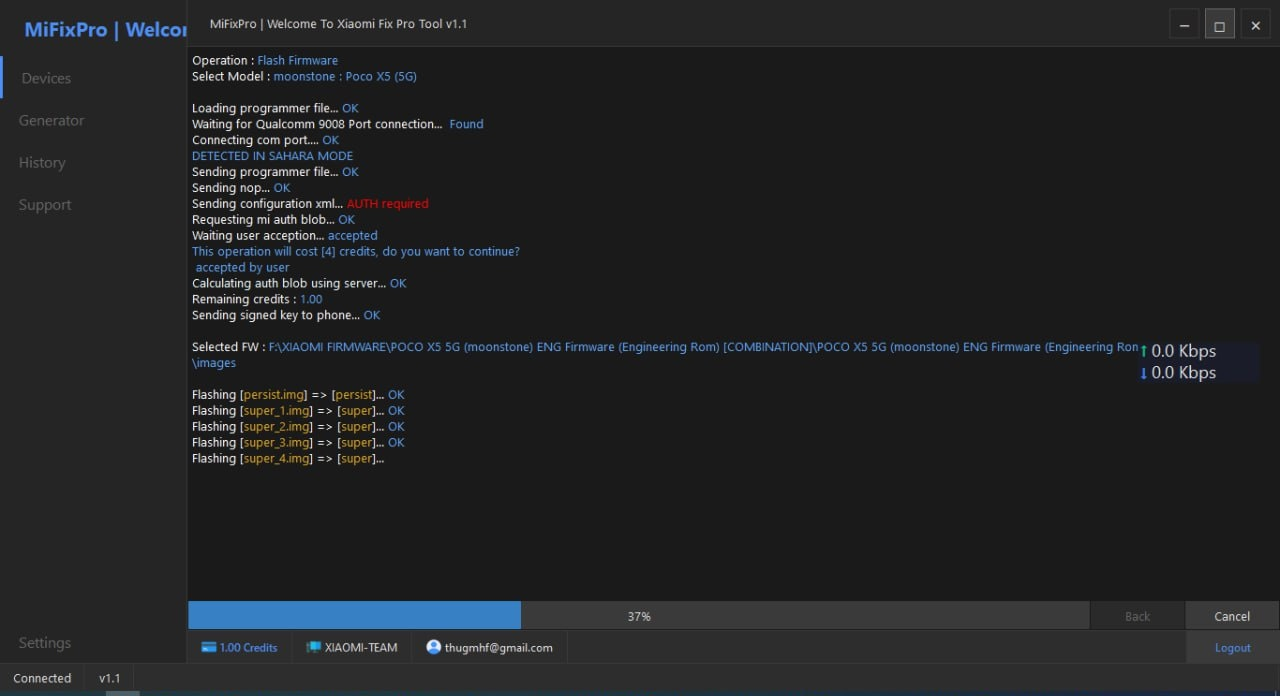Click the v1.1 version label in status bar
The height and width of the screenshot is (696, 1281).
109,678
